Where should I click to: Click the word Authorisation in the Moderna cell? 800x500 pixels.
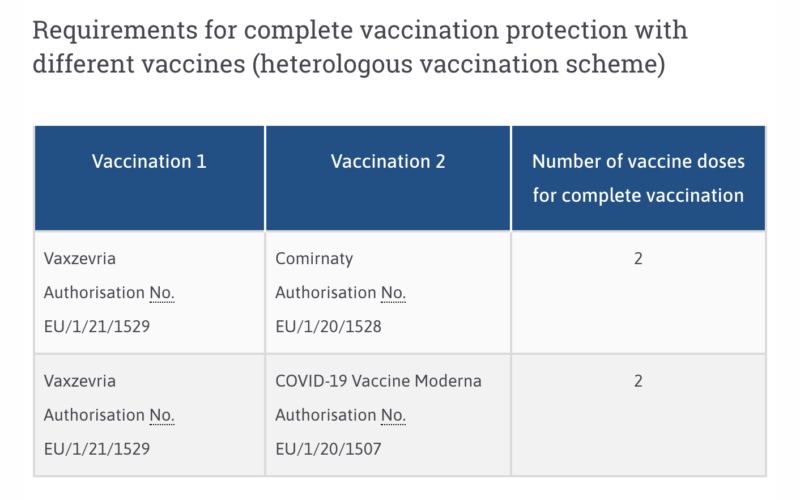326,415
